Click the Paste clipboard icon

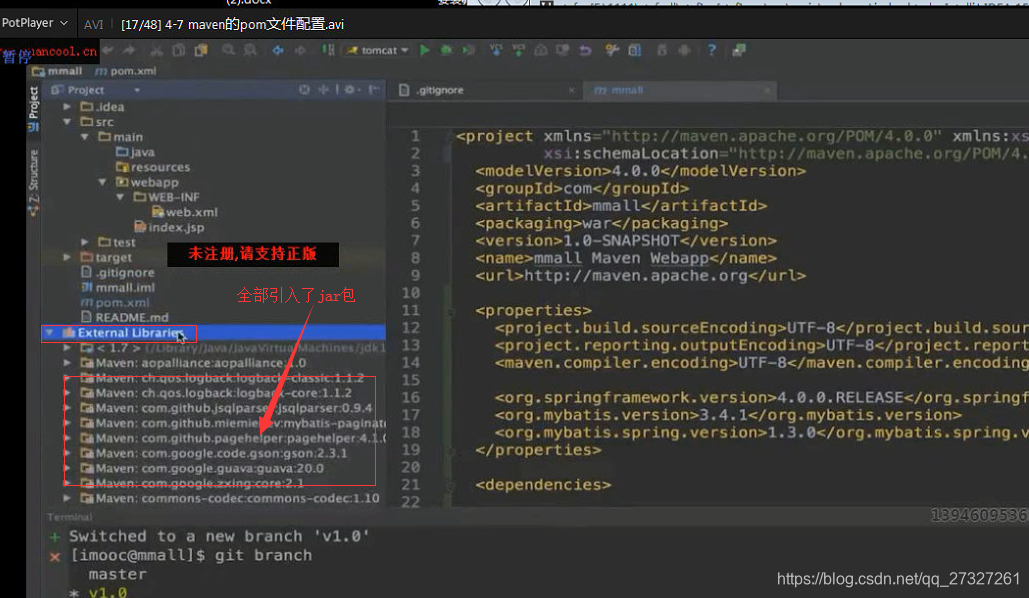pos(201,51)
